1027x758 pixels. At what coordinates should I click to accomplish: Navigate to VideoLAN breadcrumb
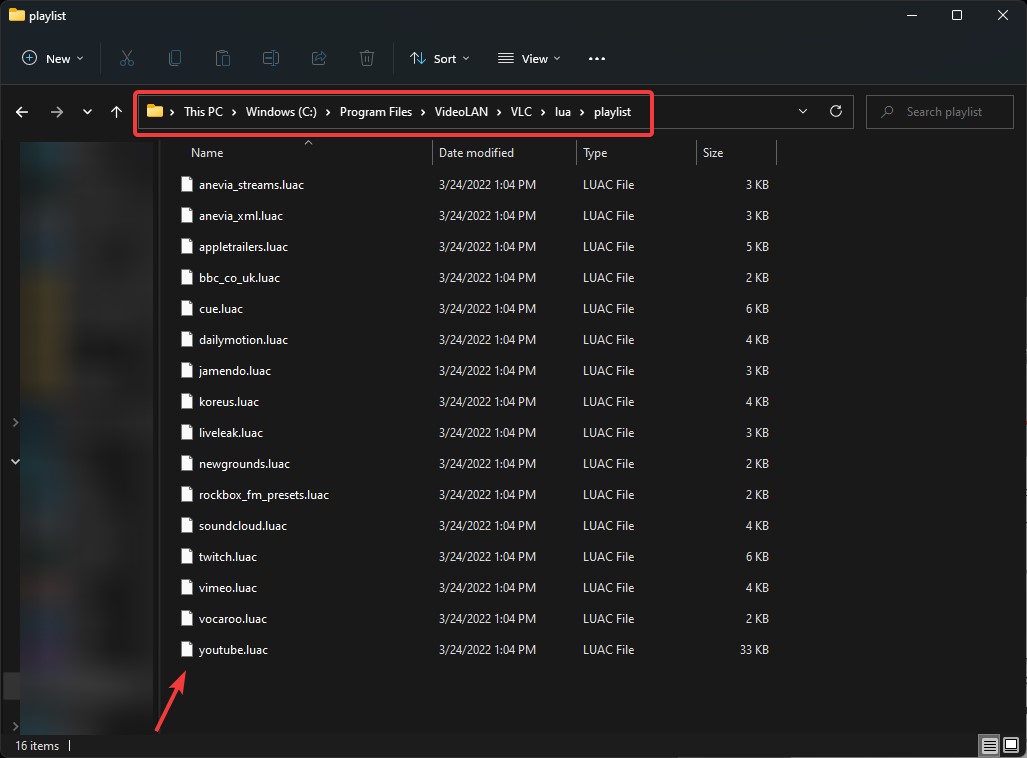(x=461, y=111)
